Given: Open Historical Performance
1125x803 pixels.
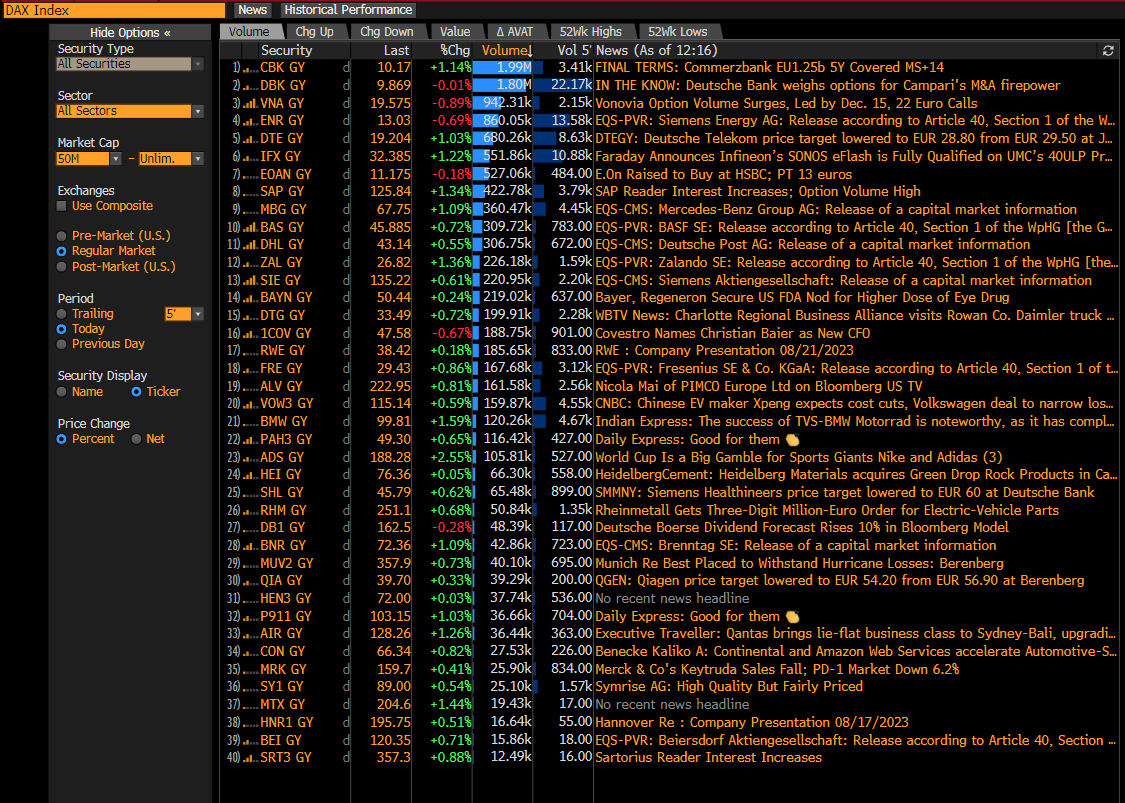Looking at the screenshot, I should coord(348,10).
